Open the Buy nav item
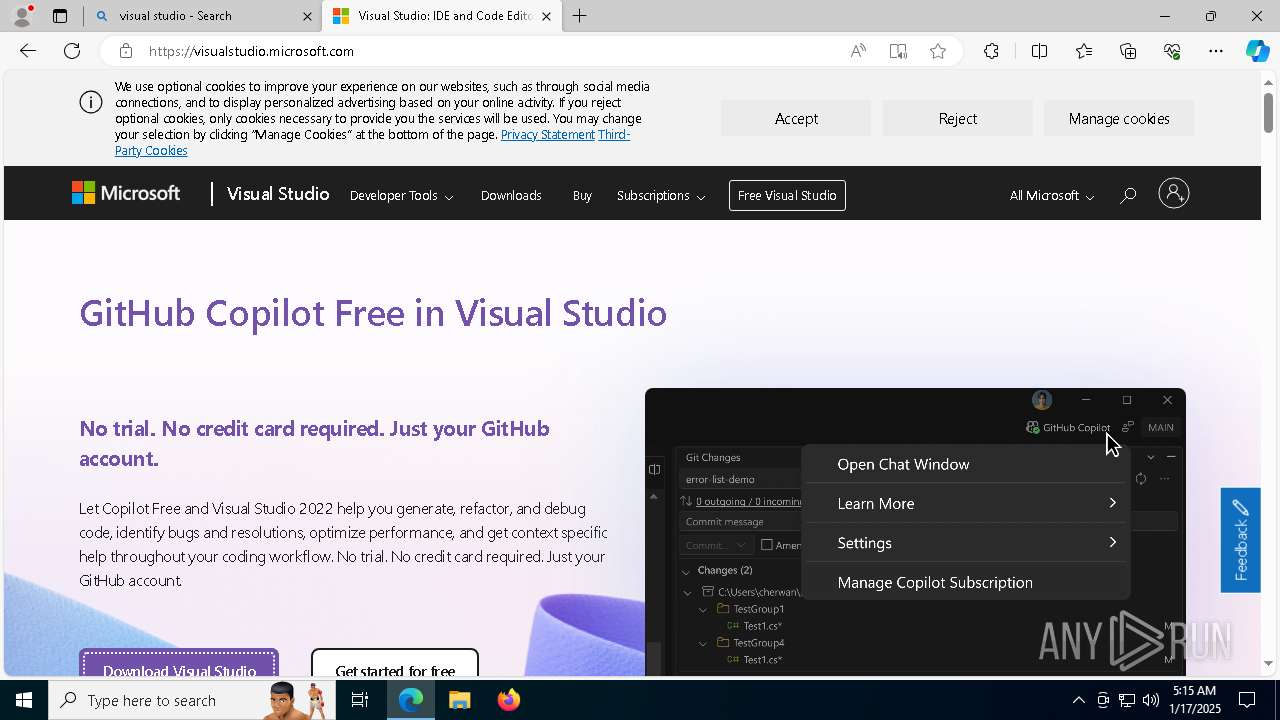Viewport: 1280px width, 720px height. click(x=582, y=195)
